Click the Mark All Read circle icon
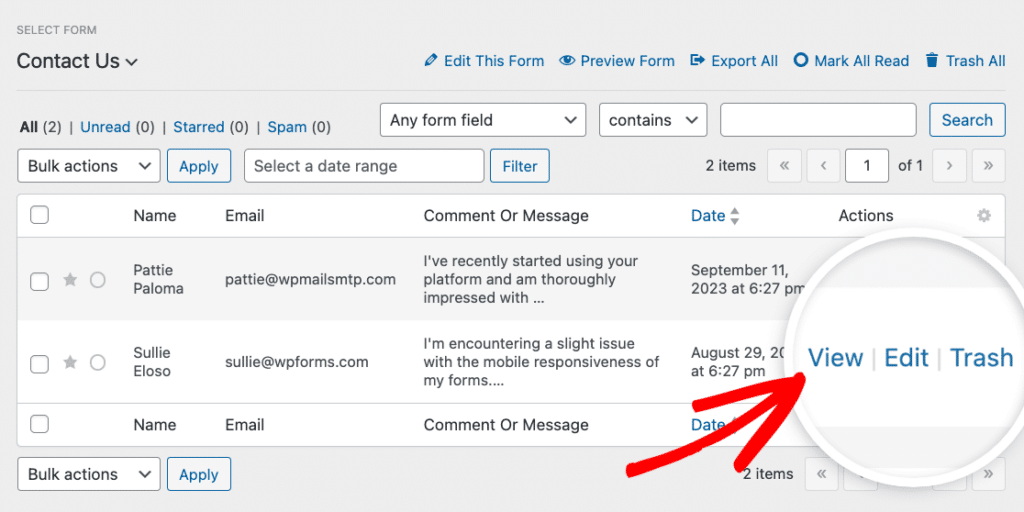The width and height of the screenshot is (1024, 512). tap(801, 61)
